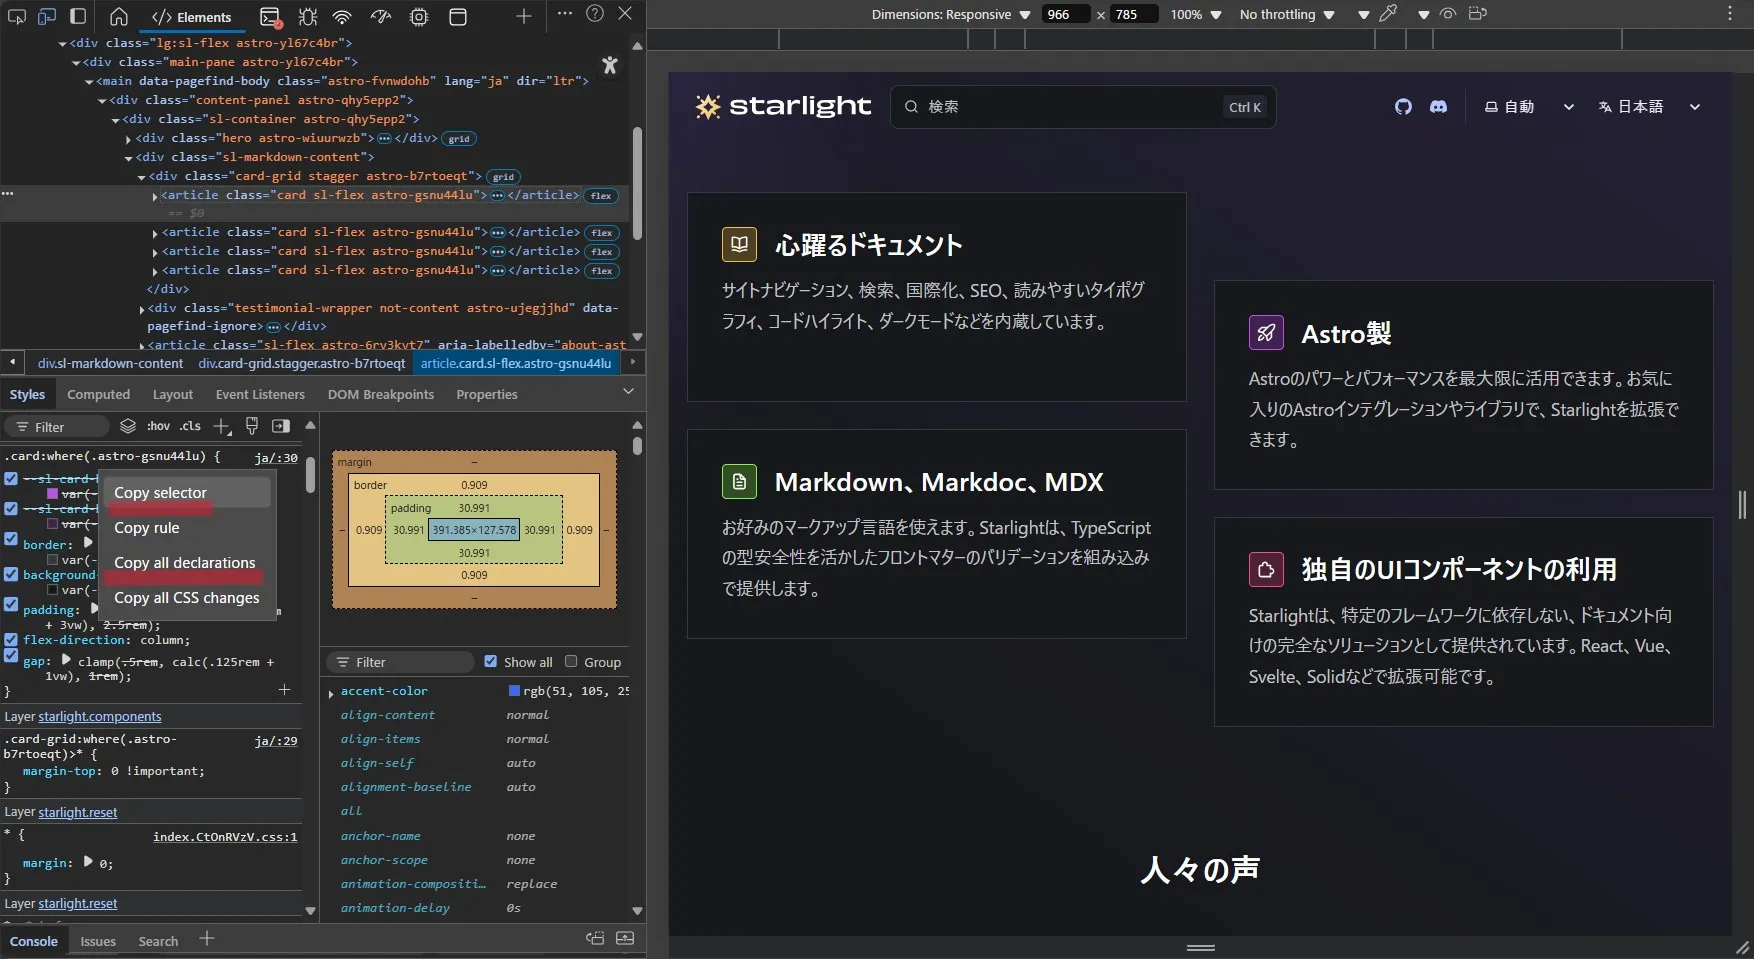Choose Copy rule from context menu
1754x959 pixels.
coord(187,528)
